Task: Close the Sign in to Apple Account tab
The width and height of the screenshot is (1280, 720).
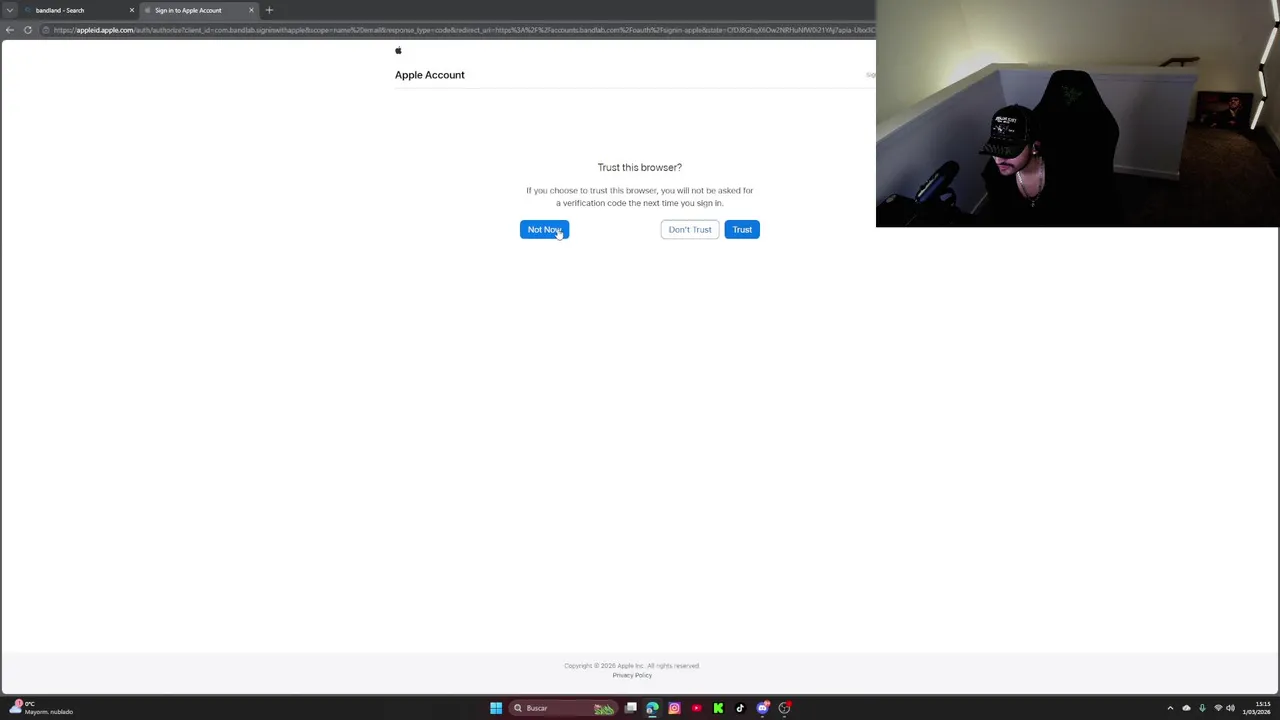Action: pyautogui.click(x=251, y=10)
